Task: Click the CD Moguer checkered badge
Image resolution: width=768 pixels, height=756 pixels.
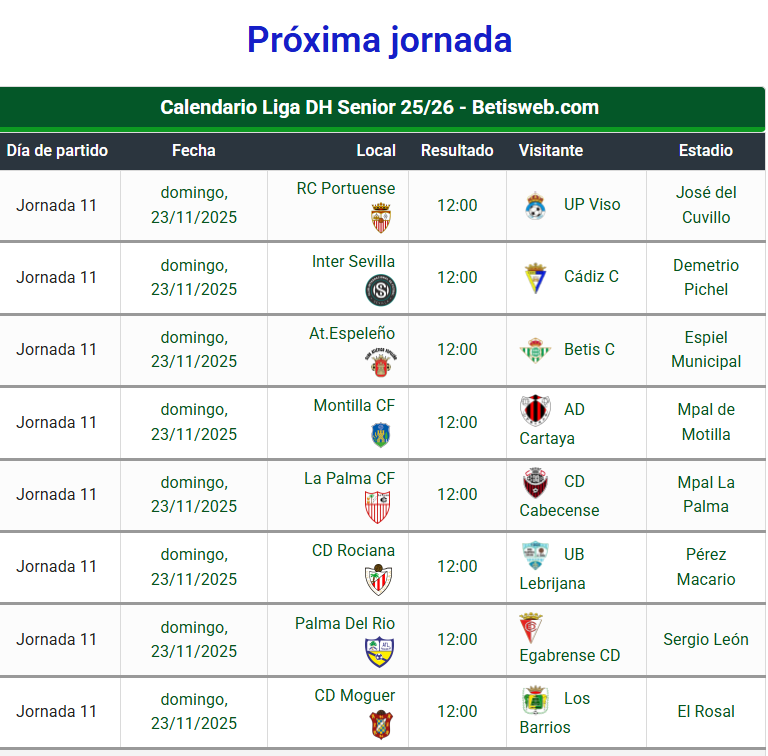Action: (x=381, y=725)
